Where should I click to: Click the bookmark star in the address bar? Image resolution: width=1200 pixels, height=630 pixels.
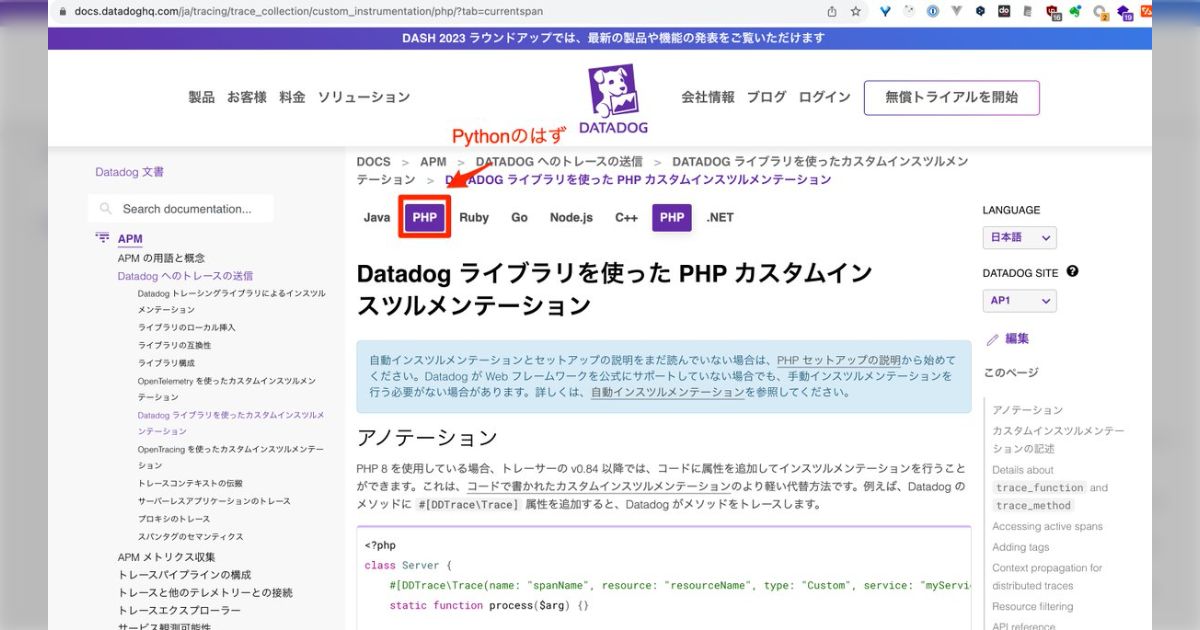(856, 11)
